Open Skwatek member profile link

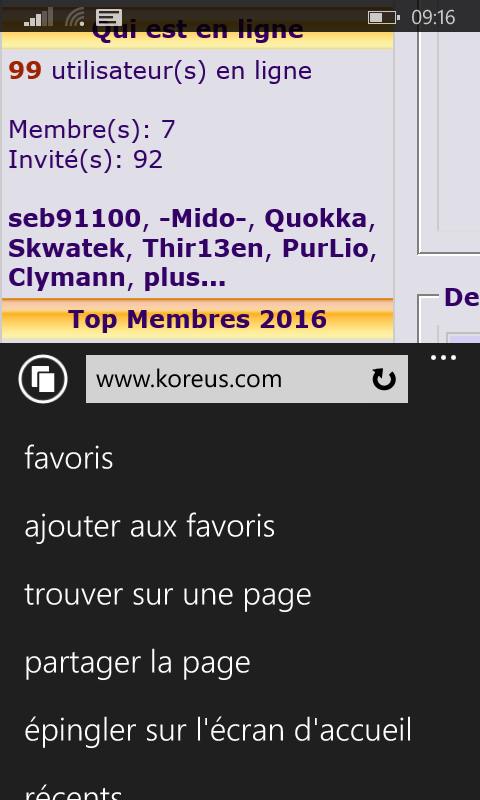click(x=66, y=248)
